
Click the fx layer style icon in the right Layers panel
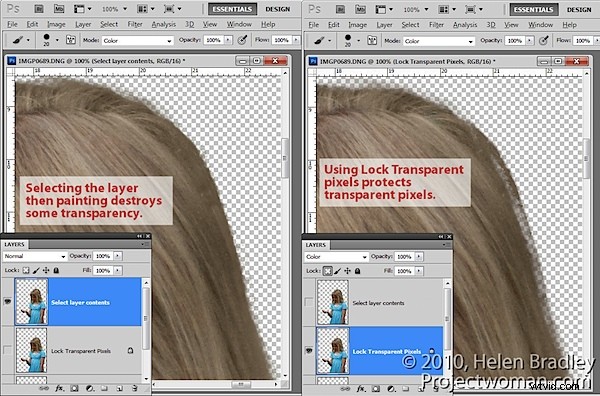coord(360,389)
